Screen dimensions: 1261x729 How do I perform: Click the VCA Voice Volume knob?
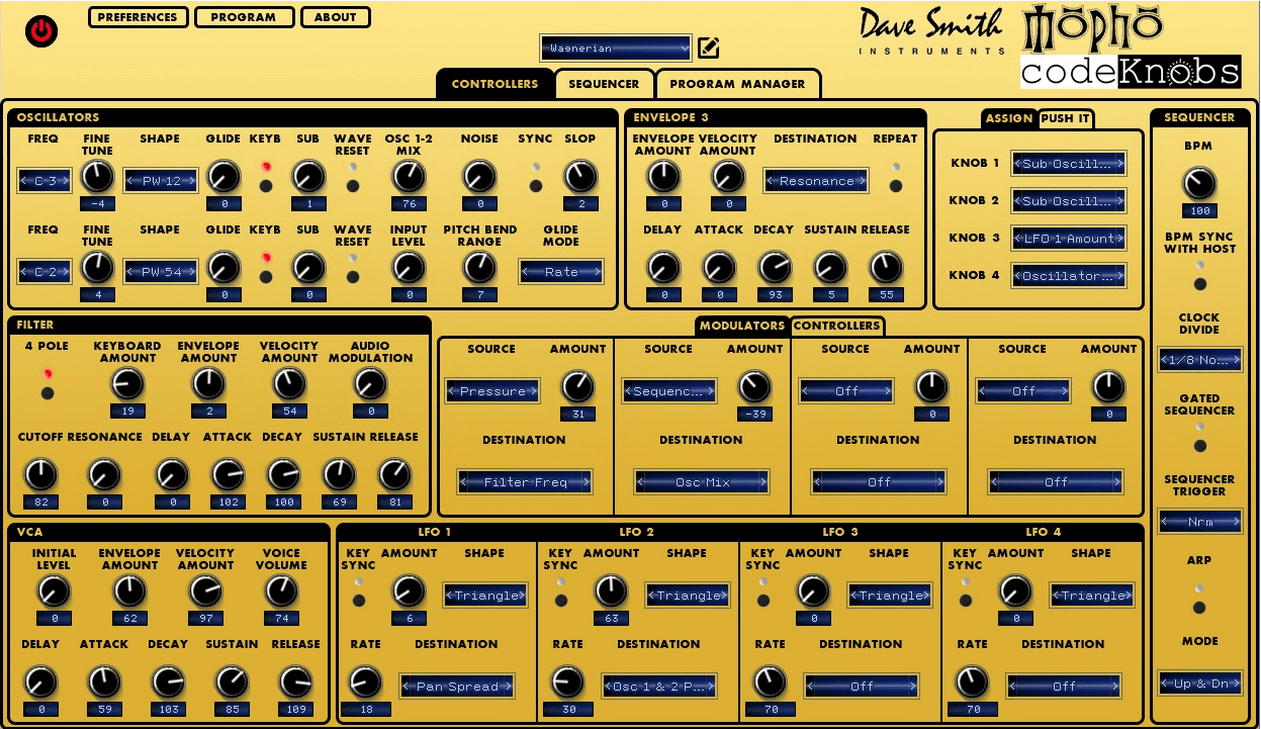point(281,591)
